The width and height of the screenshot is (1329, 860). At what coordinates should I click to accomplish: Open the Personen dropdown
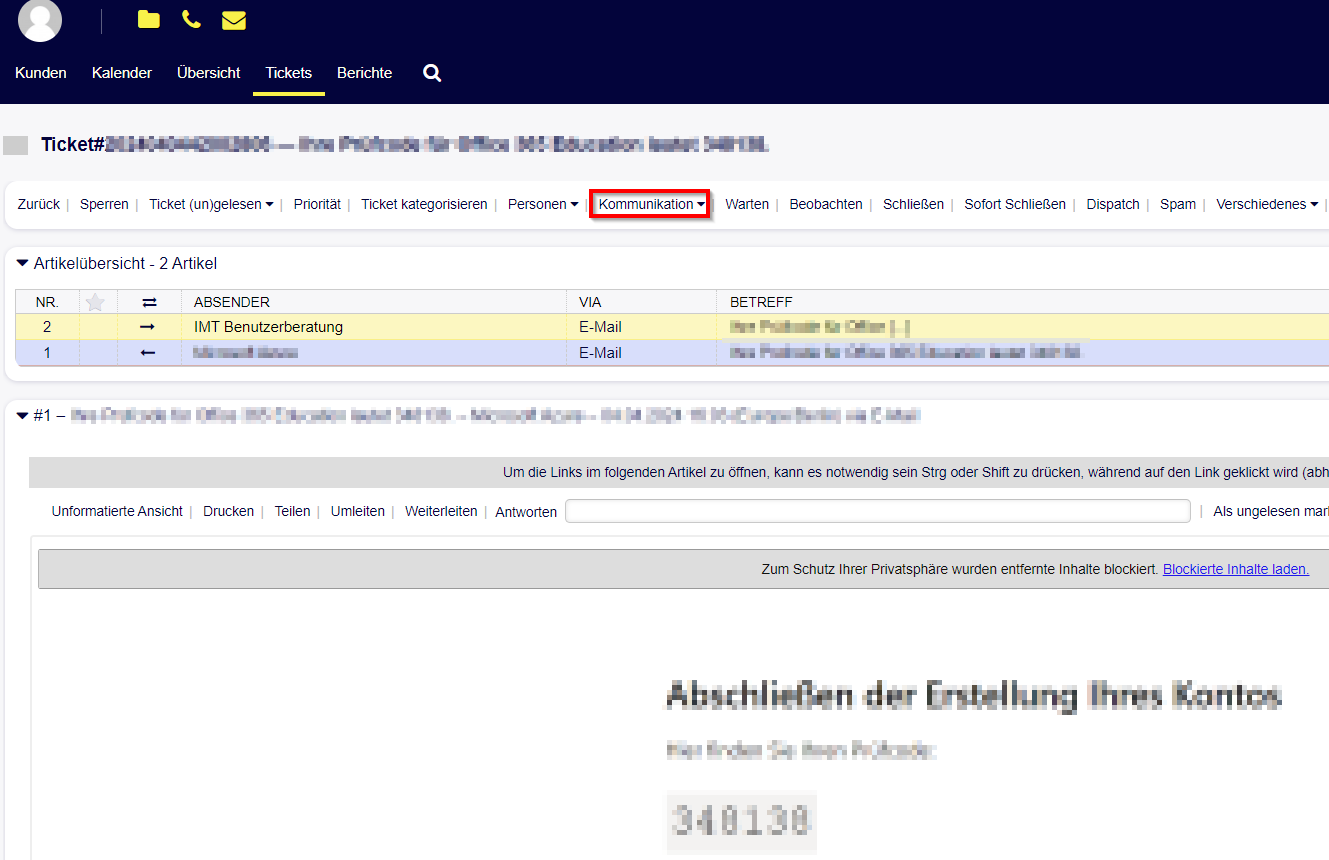pyautogui.click(x=543, y=204)
